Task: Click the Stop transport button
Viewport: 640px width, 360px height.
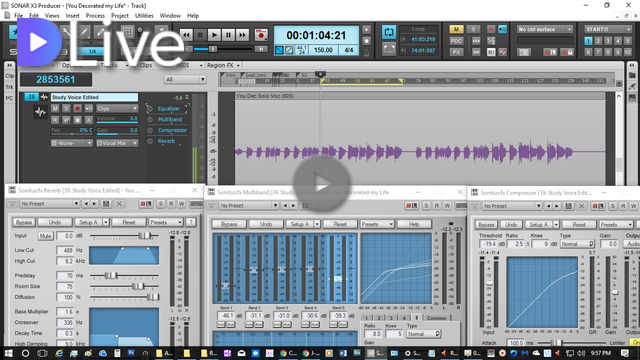Action: click(200, 35)
